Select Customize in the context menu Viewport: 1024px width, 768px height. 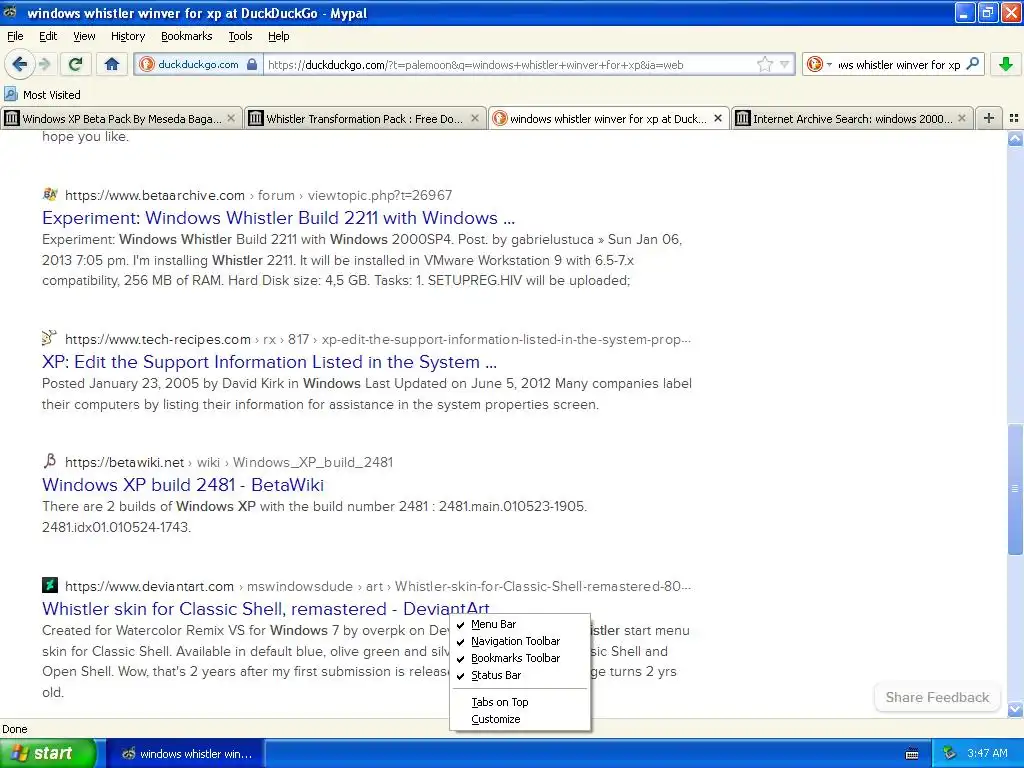520,719
